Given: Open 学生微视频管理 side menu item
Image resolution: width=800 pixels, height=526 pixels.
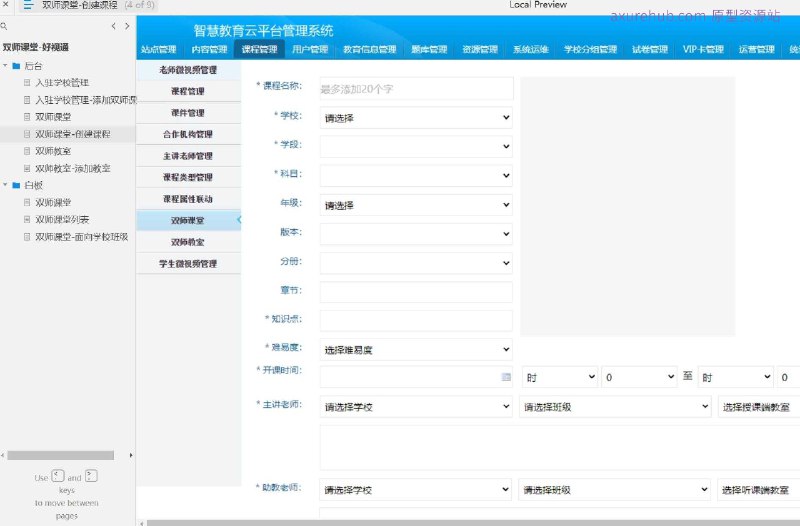Looking at the screenshot, I should [188, 264].
